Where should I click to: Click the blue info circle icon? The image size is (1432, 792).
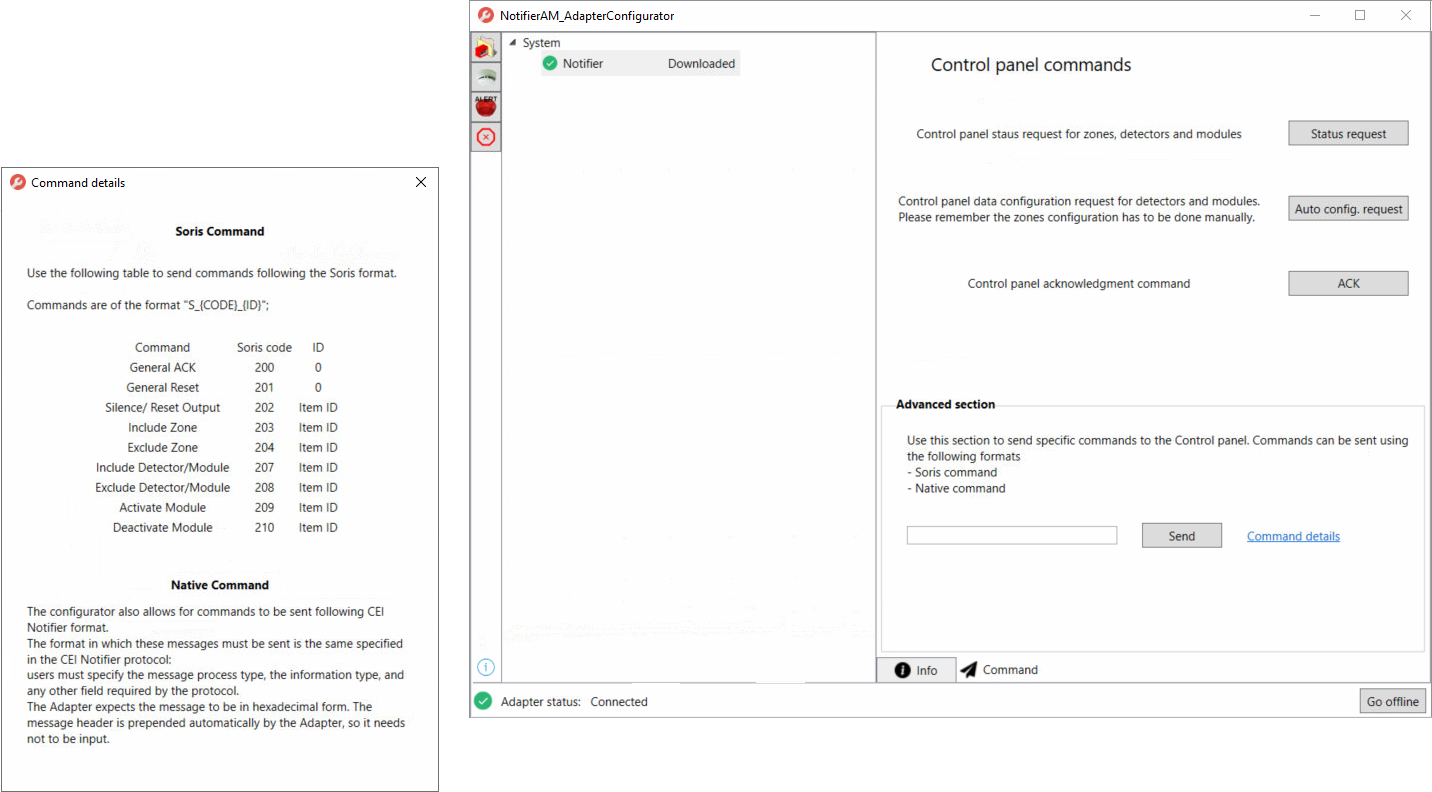pyautogui.click(x=486, y=667)
